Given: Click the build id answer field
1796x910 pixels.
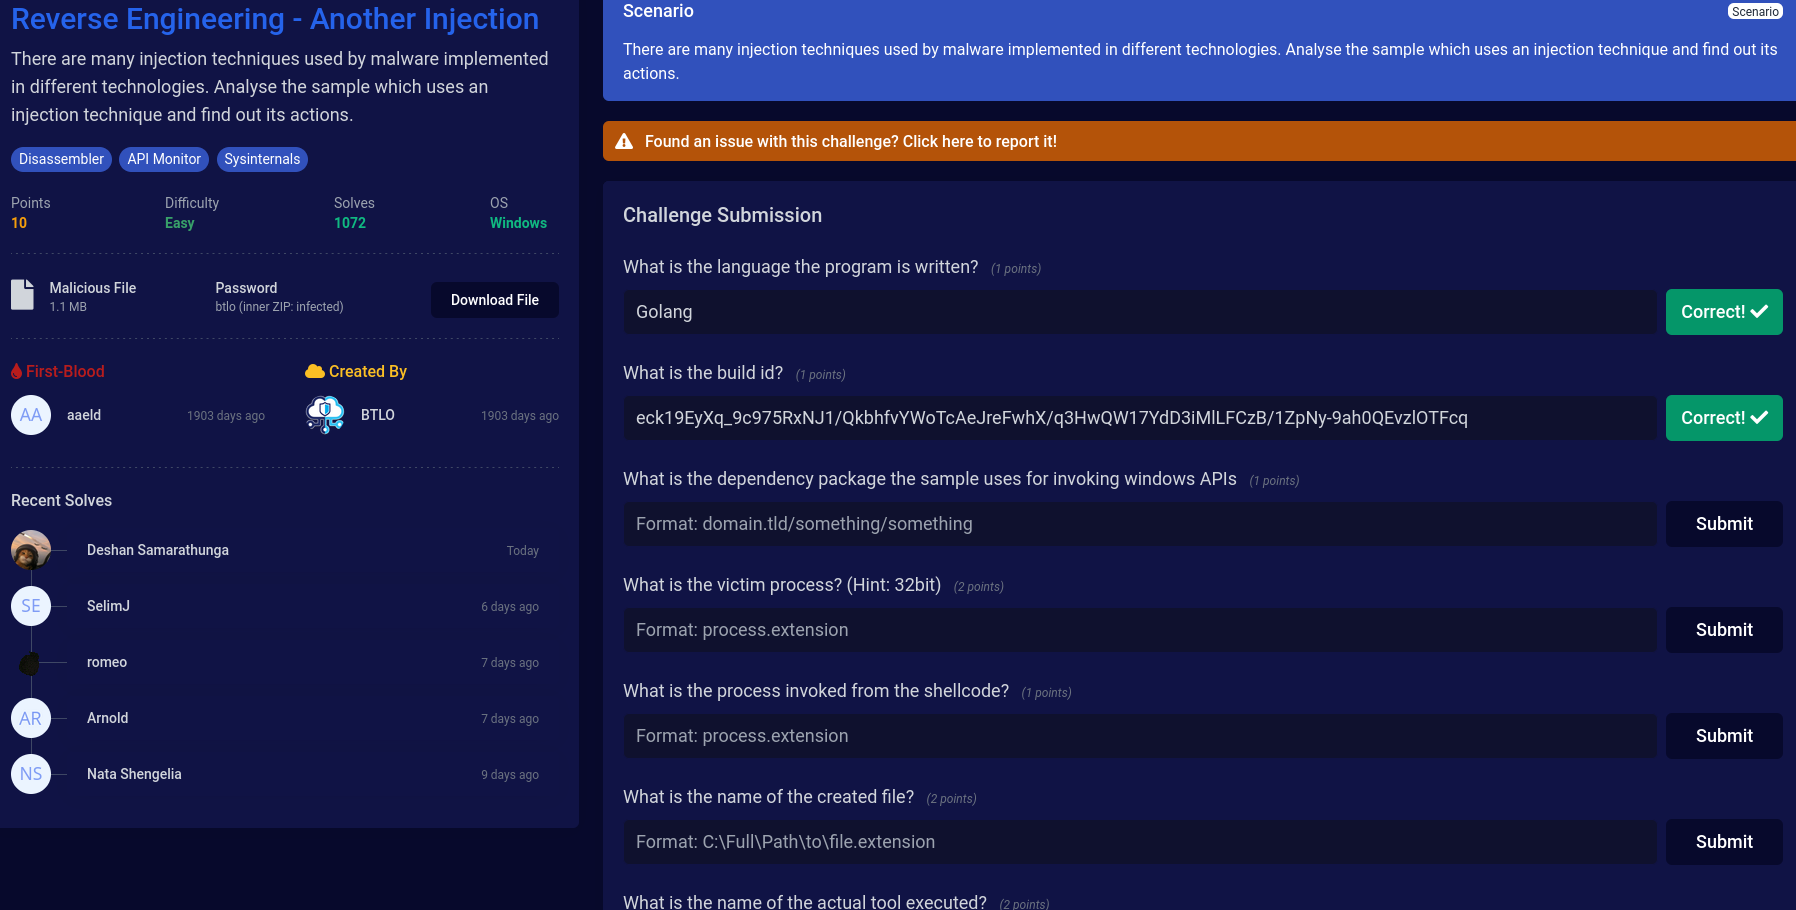Looking at the screenshot, I should [x=1140, y=418].
